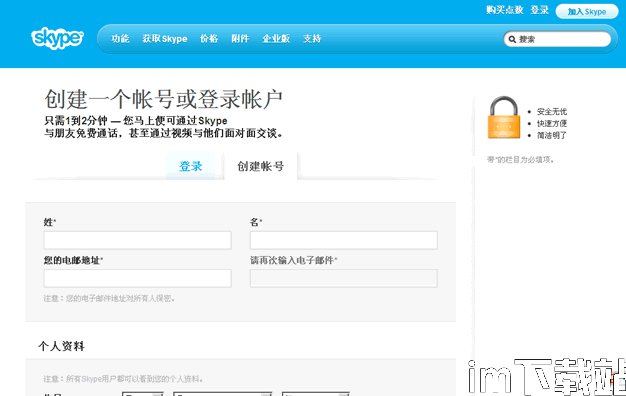Open the 支持 menu item
The height and width of the screenshot is (396, 626).
coord(312,39)
